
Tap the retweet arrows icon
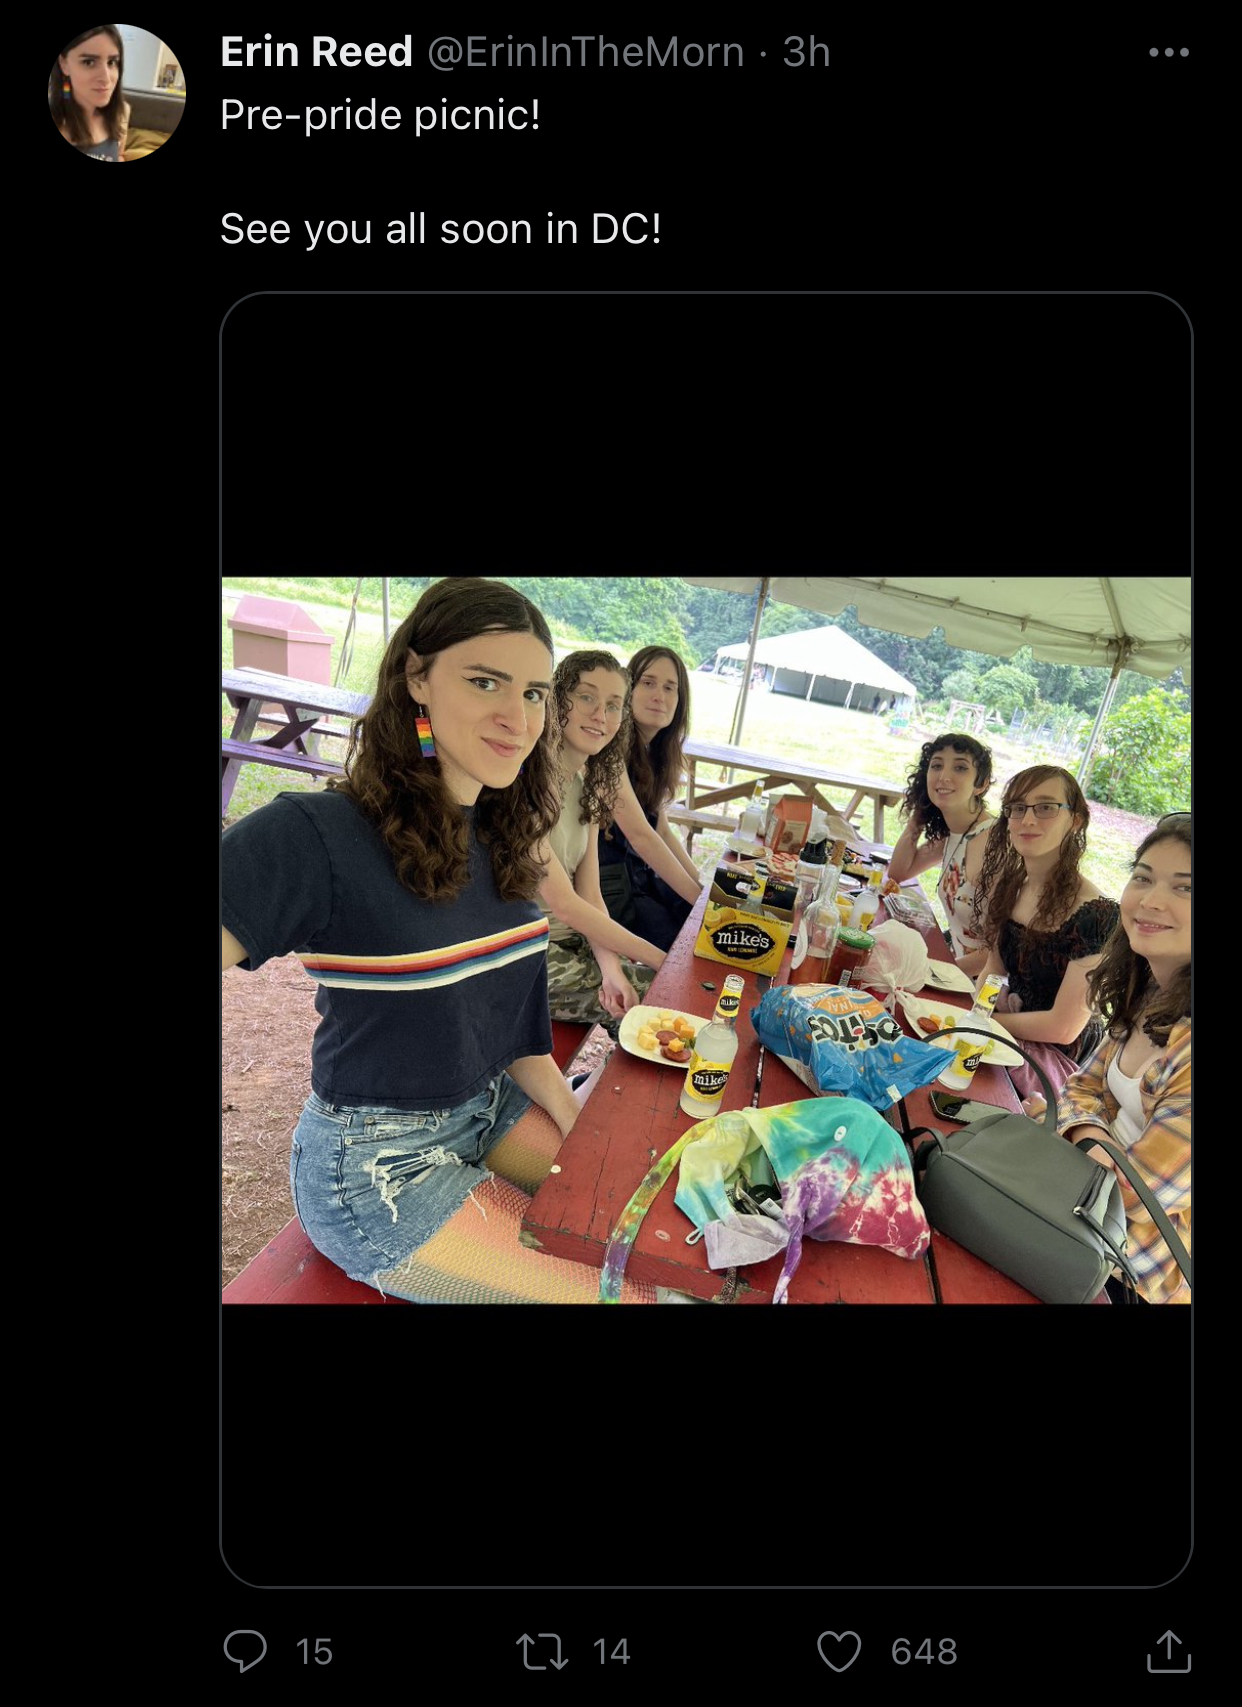coord(542,1651)
